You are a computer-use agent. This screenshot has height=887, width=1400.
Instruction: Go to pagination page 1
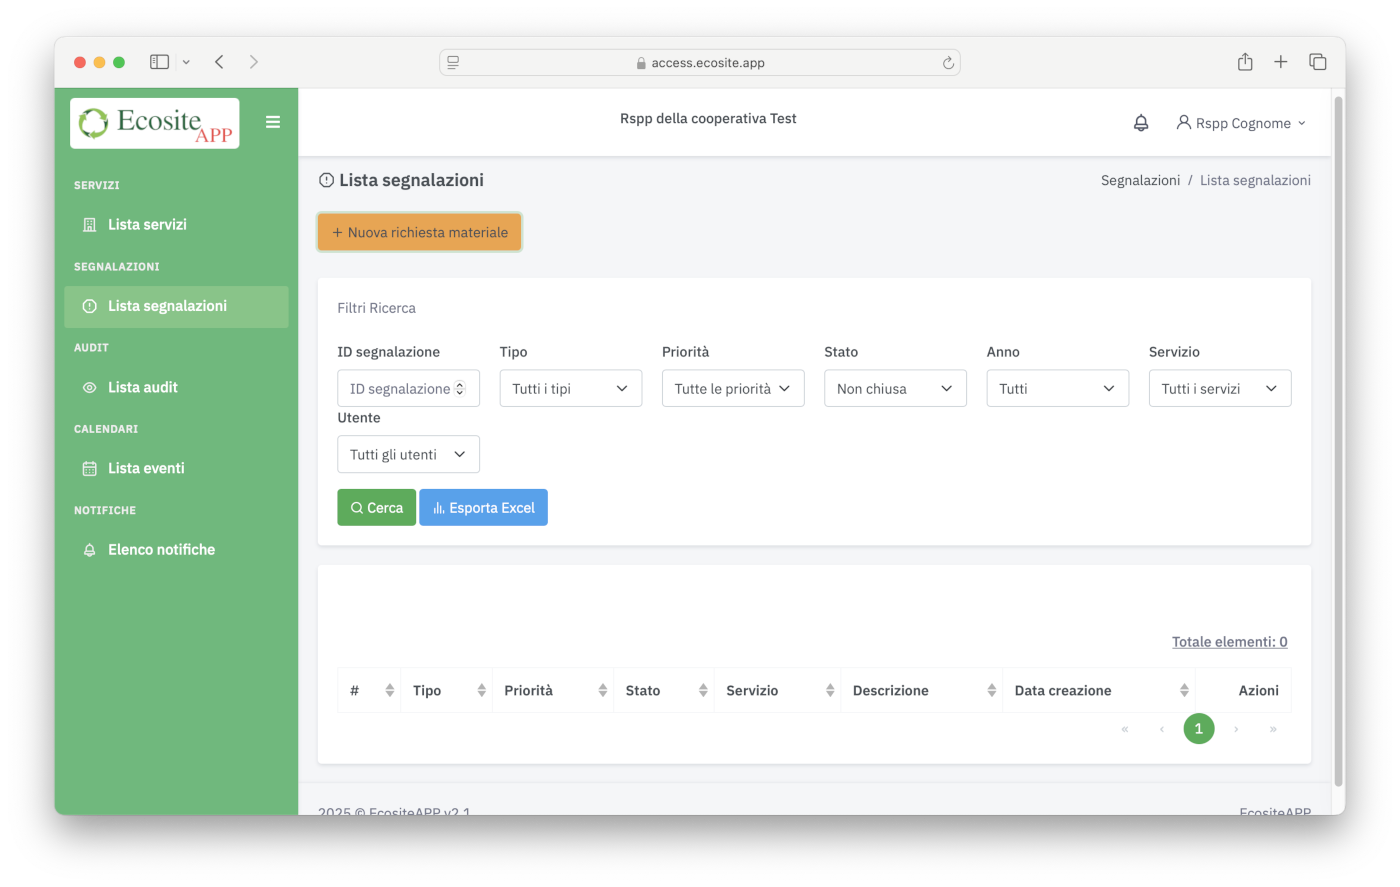point(1199,729)
